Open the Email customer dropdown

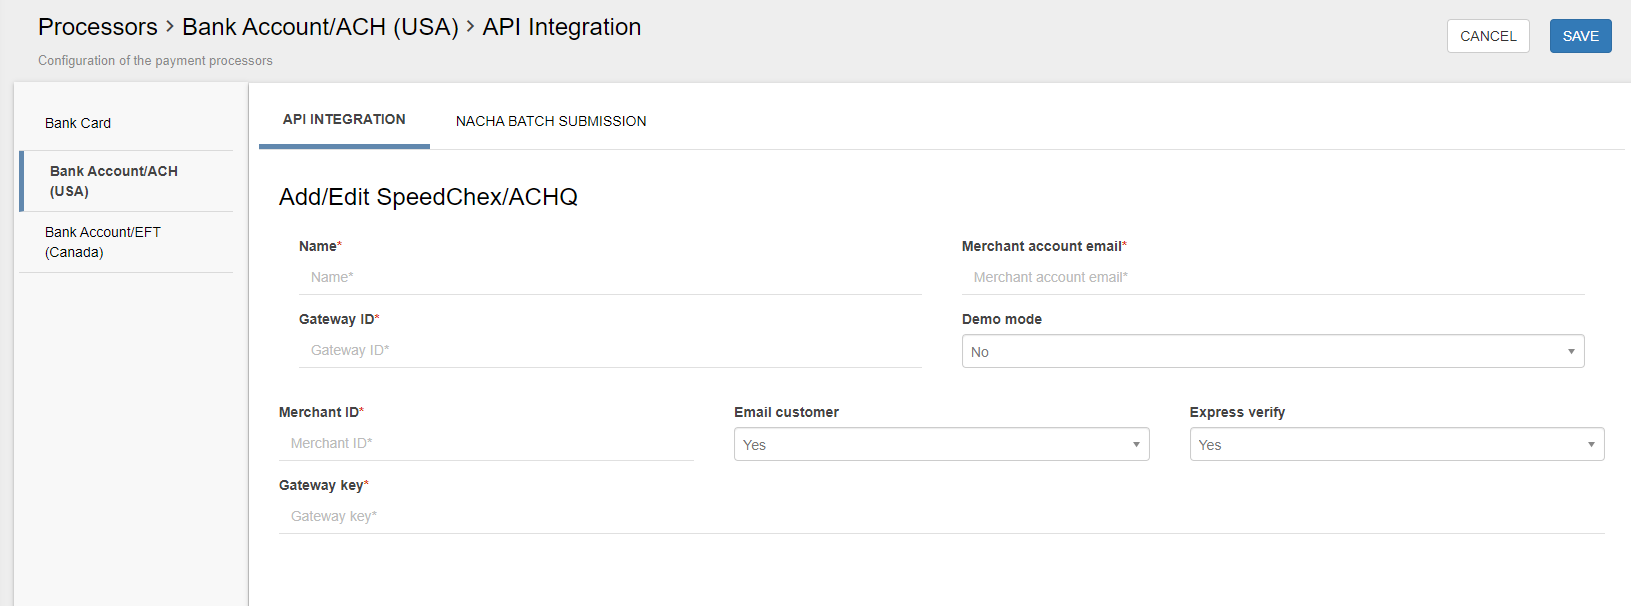click(x=941, y=444)
